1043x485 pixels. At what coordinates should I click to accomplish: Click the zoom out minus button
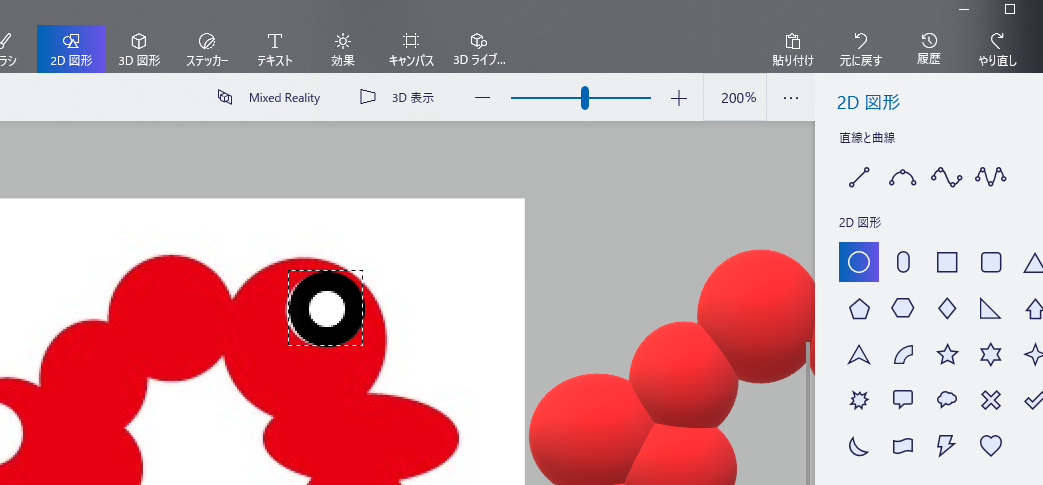pos(482,98)
